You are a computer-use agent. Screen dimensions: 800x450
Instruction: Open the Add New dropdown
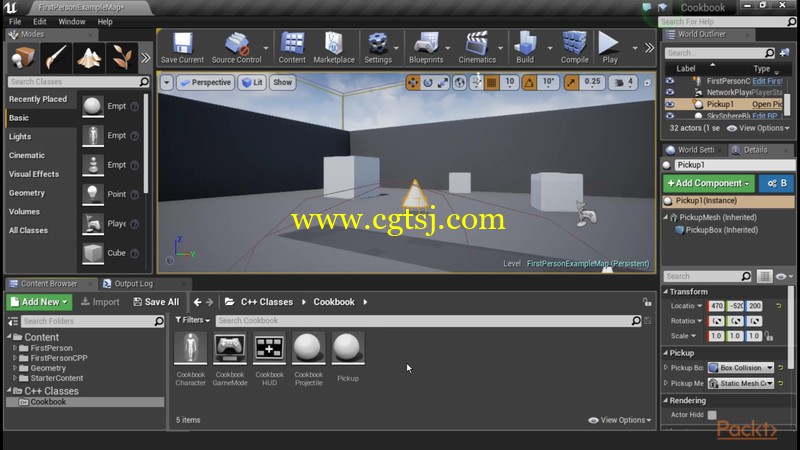(39, 302)
